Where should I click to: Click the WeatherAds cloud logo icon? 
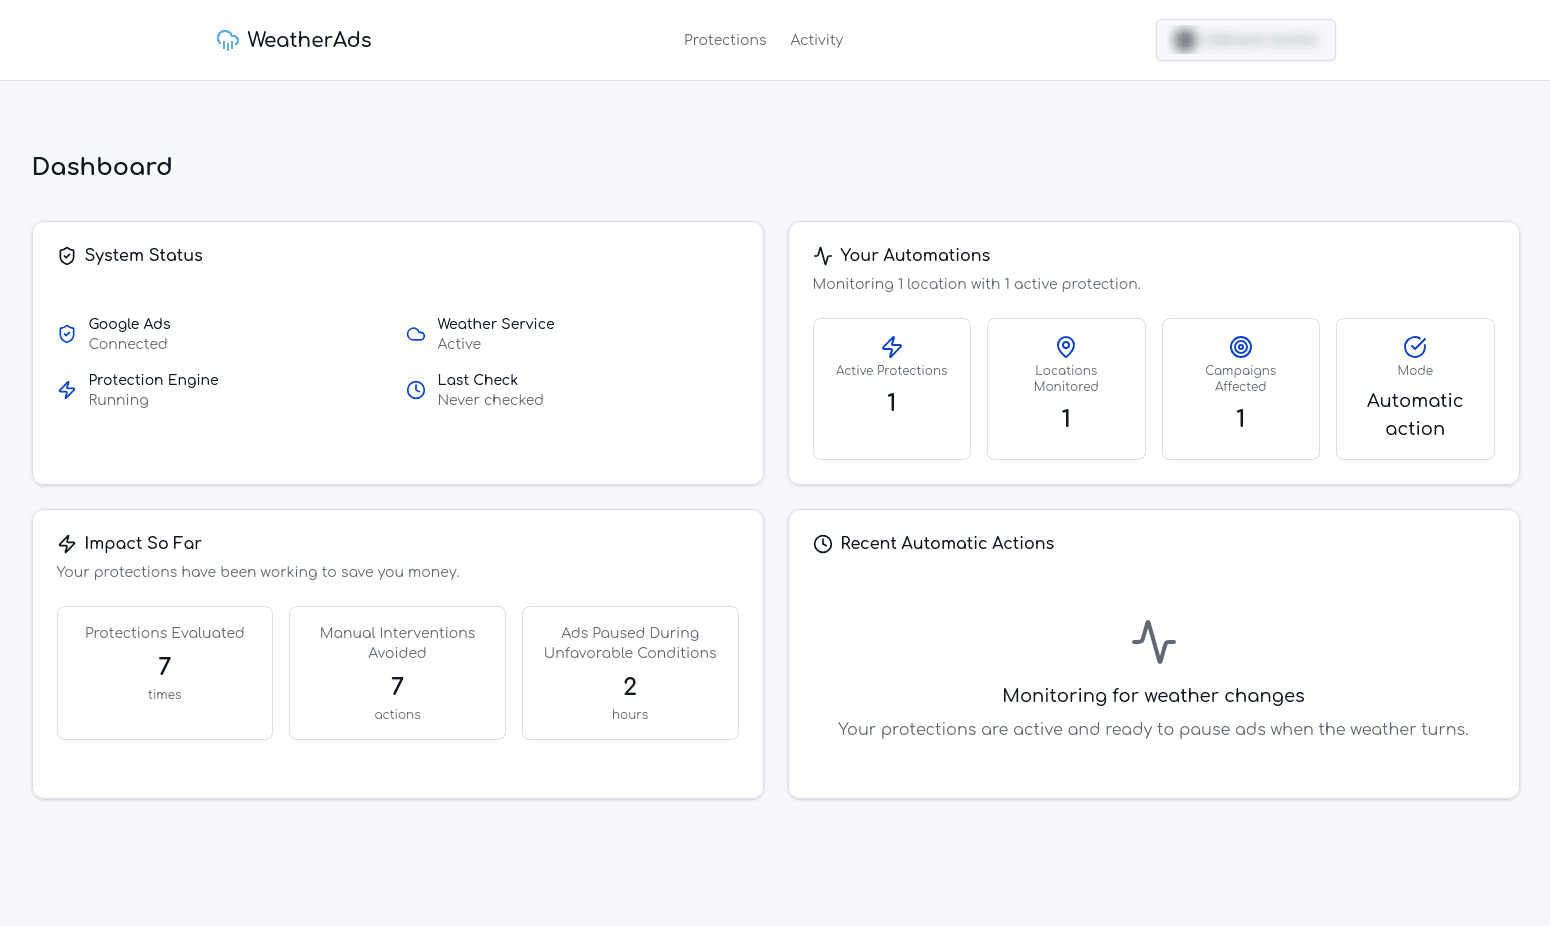(227, 39)
